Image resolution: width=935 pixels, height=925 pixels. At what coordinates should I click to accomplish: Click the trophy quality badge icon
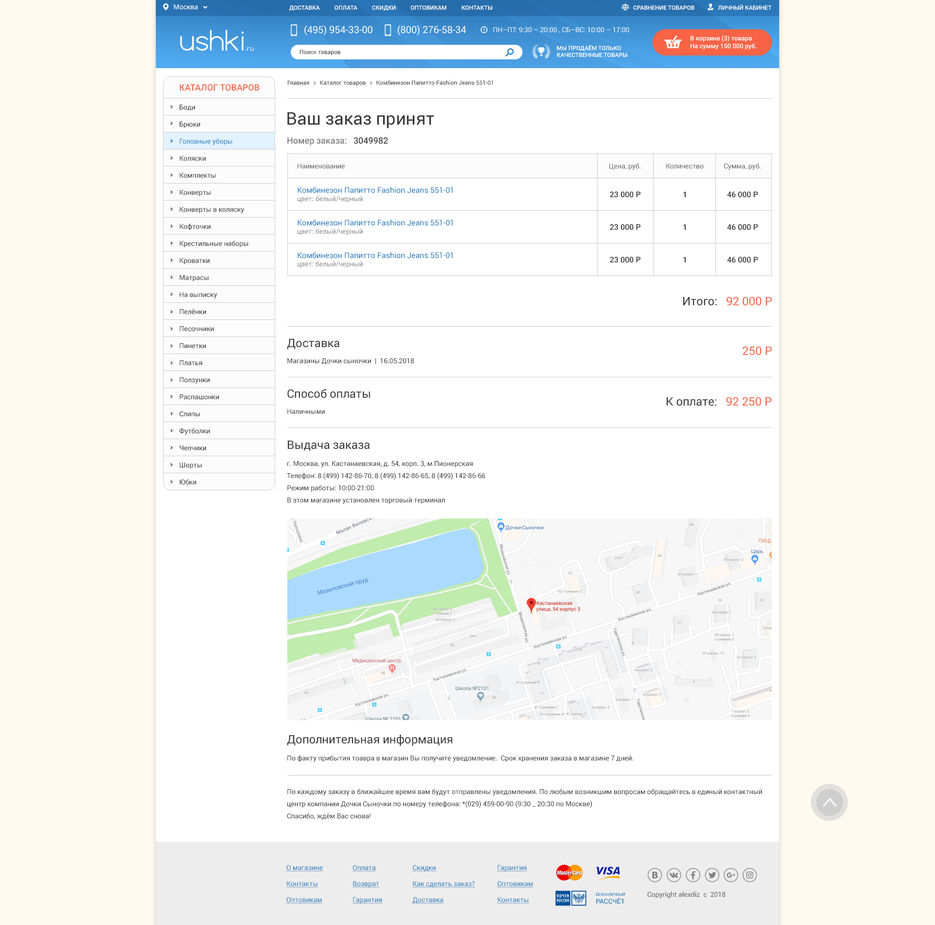[x=541, y=51]
